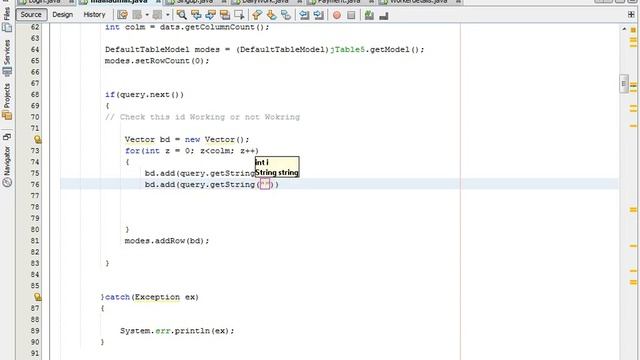Click the scrollbar up arrow
640x360 pixels.
tap(624, 29)
